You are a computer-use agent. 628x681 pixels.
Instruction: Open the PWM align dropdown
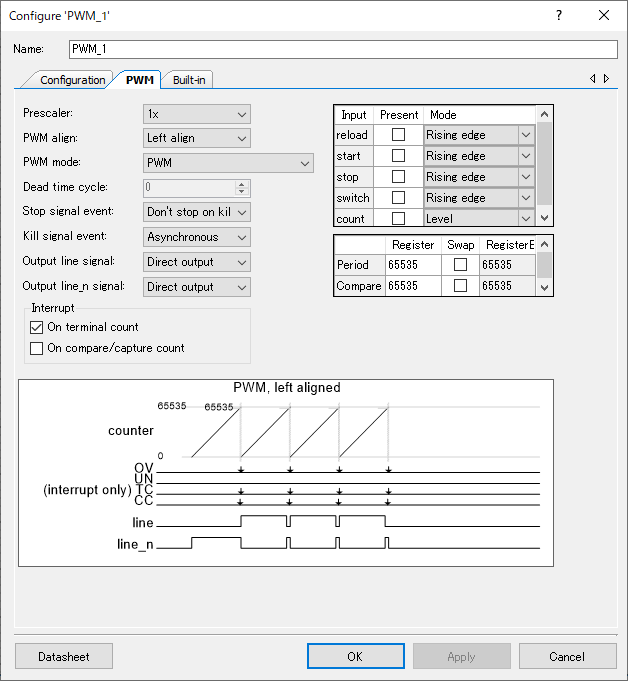197,138
